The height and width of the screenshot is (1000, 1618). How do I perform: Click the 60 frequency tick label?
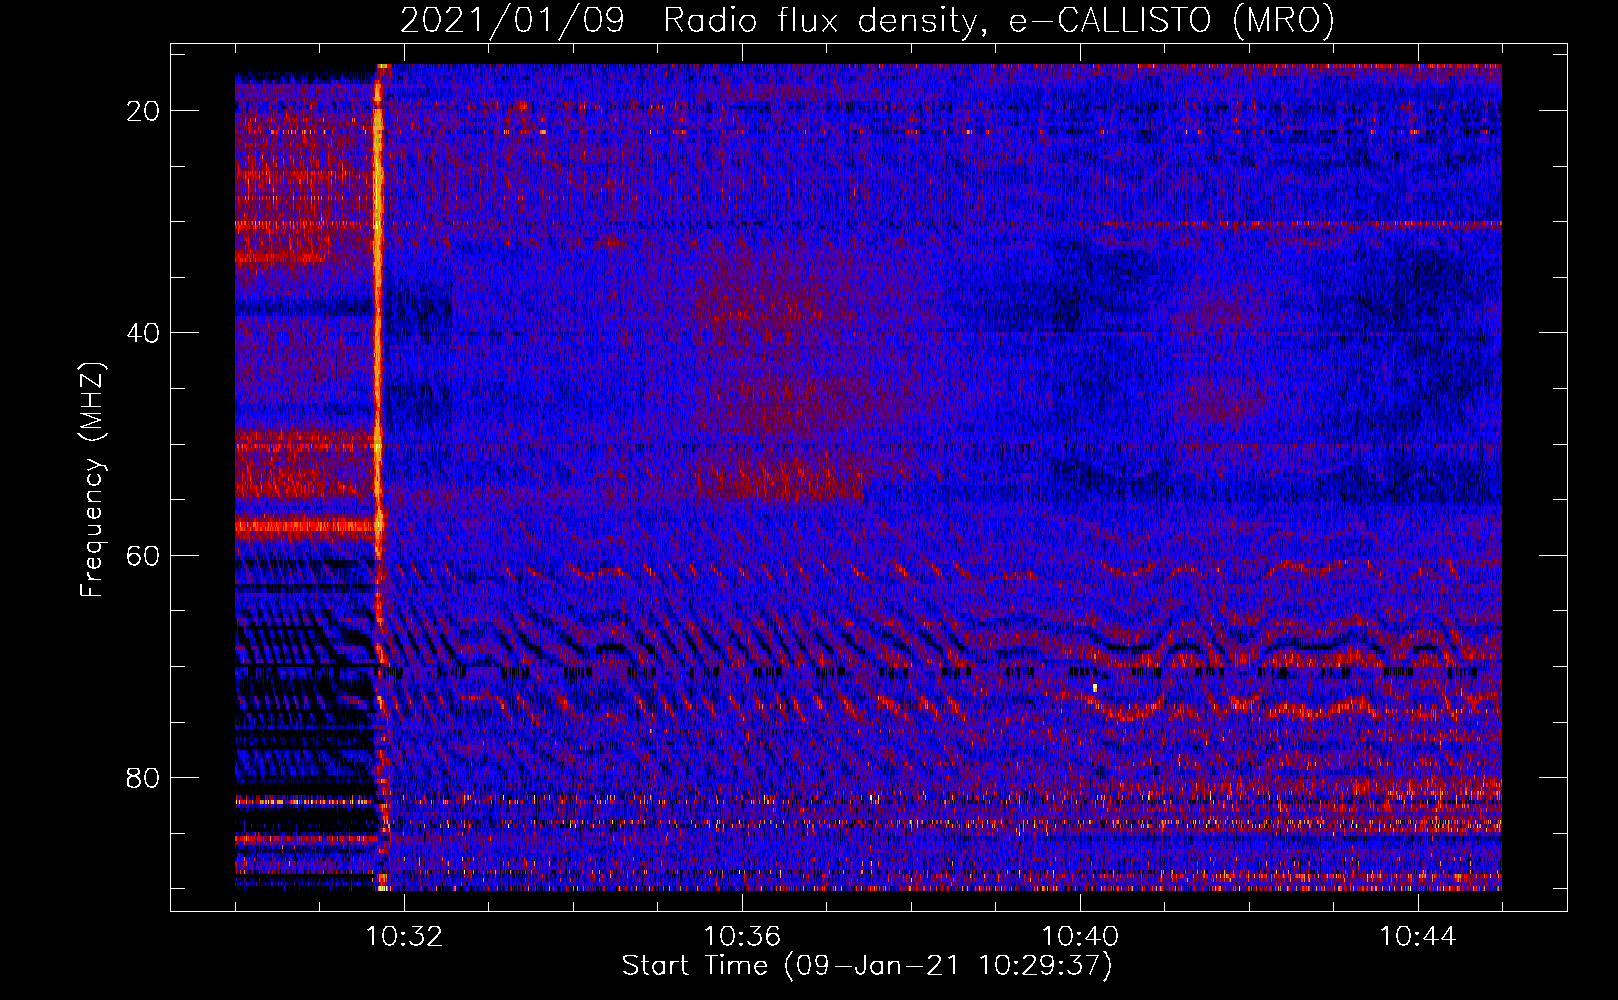[x=144, y=555]
